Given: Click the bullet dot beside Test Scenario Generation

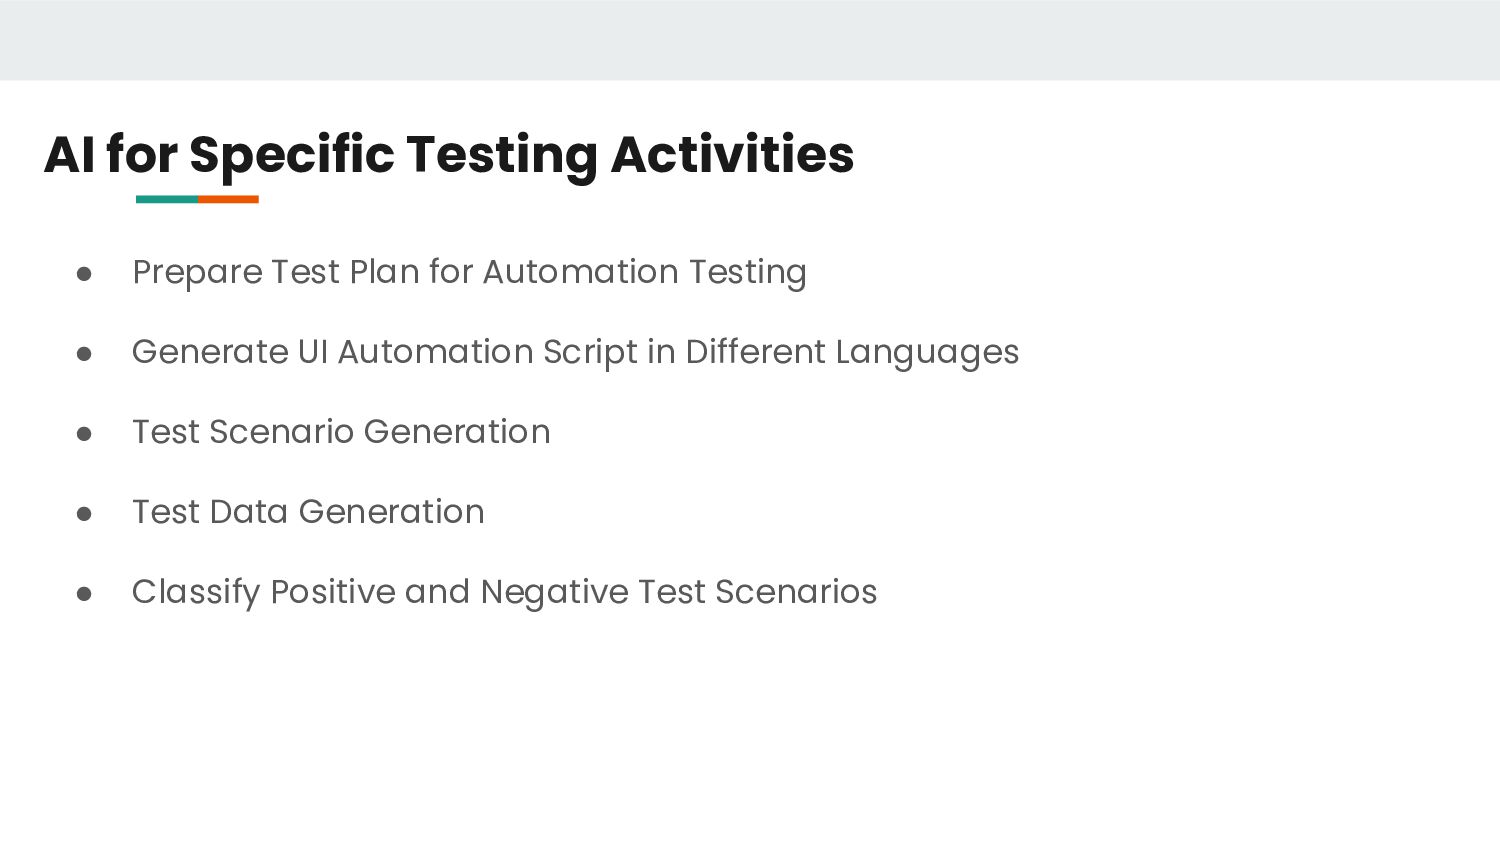Looking at the screenshot, I should [x=84, y=434].
